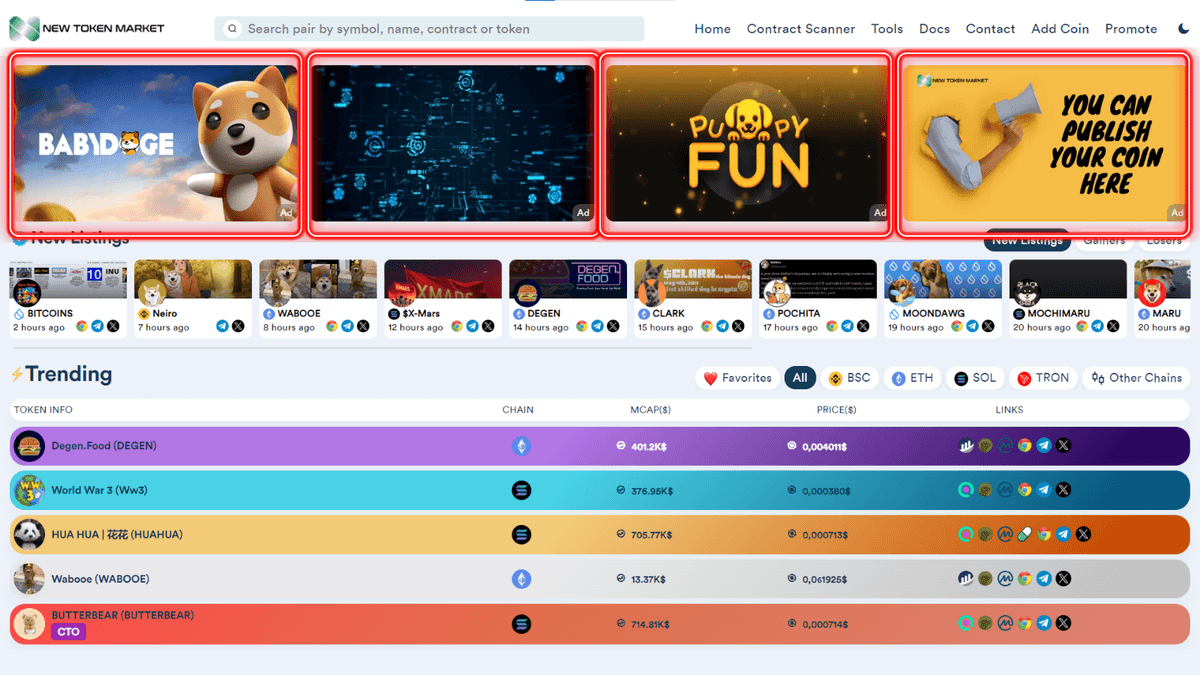This screenshot has height=675, width=1200.
Task: Open the Home menu item
Action: click(712, 29)
